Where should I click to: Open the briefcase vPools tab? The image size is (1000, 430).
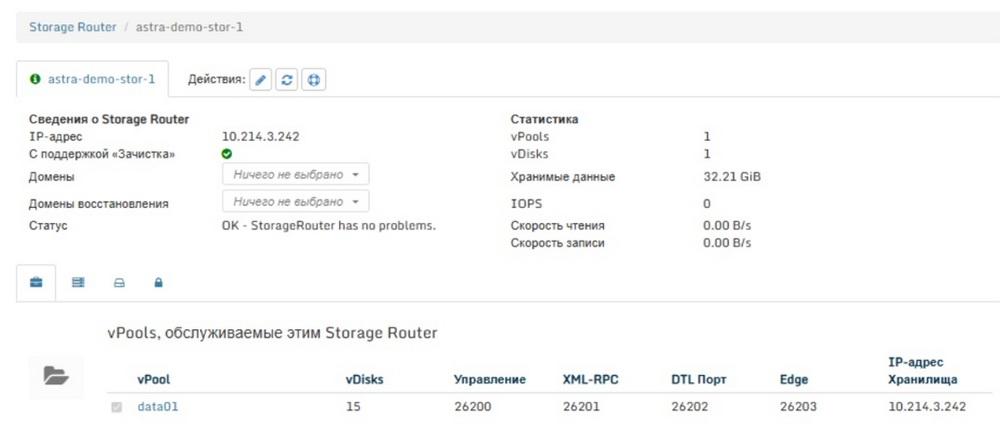click(36, 283)
